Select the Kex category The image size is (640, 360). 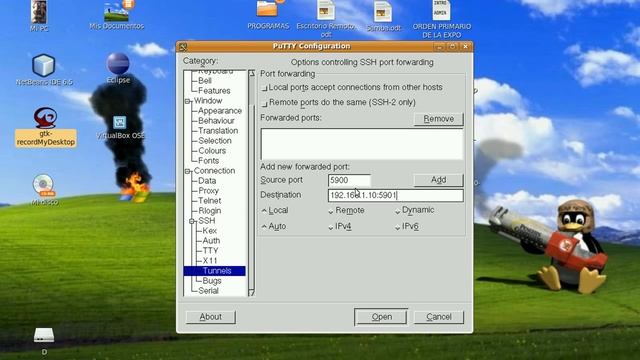coord(210,231)
